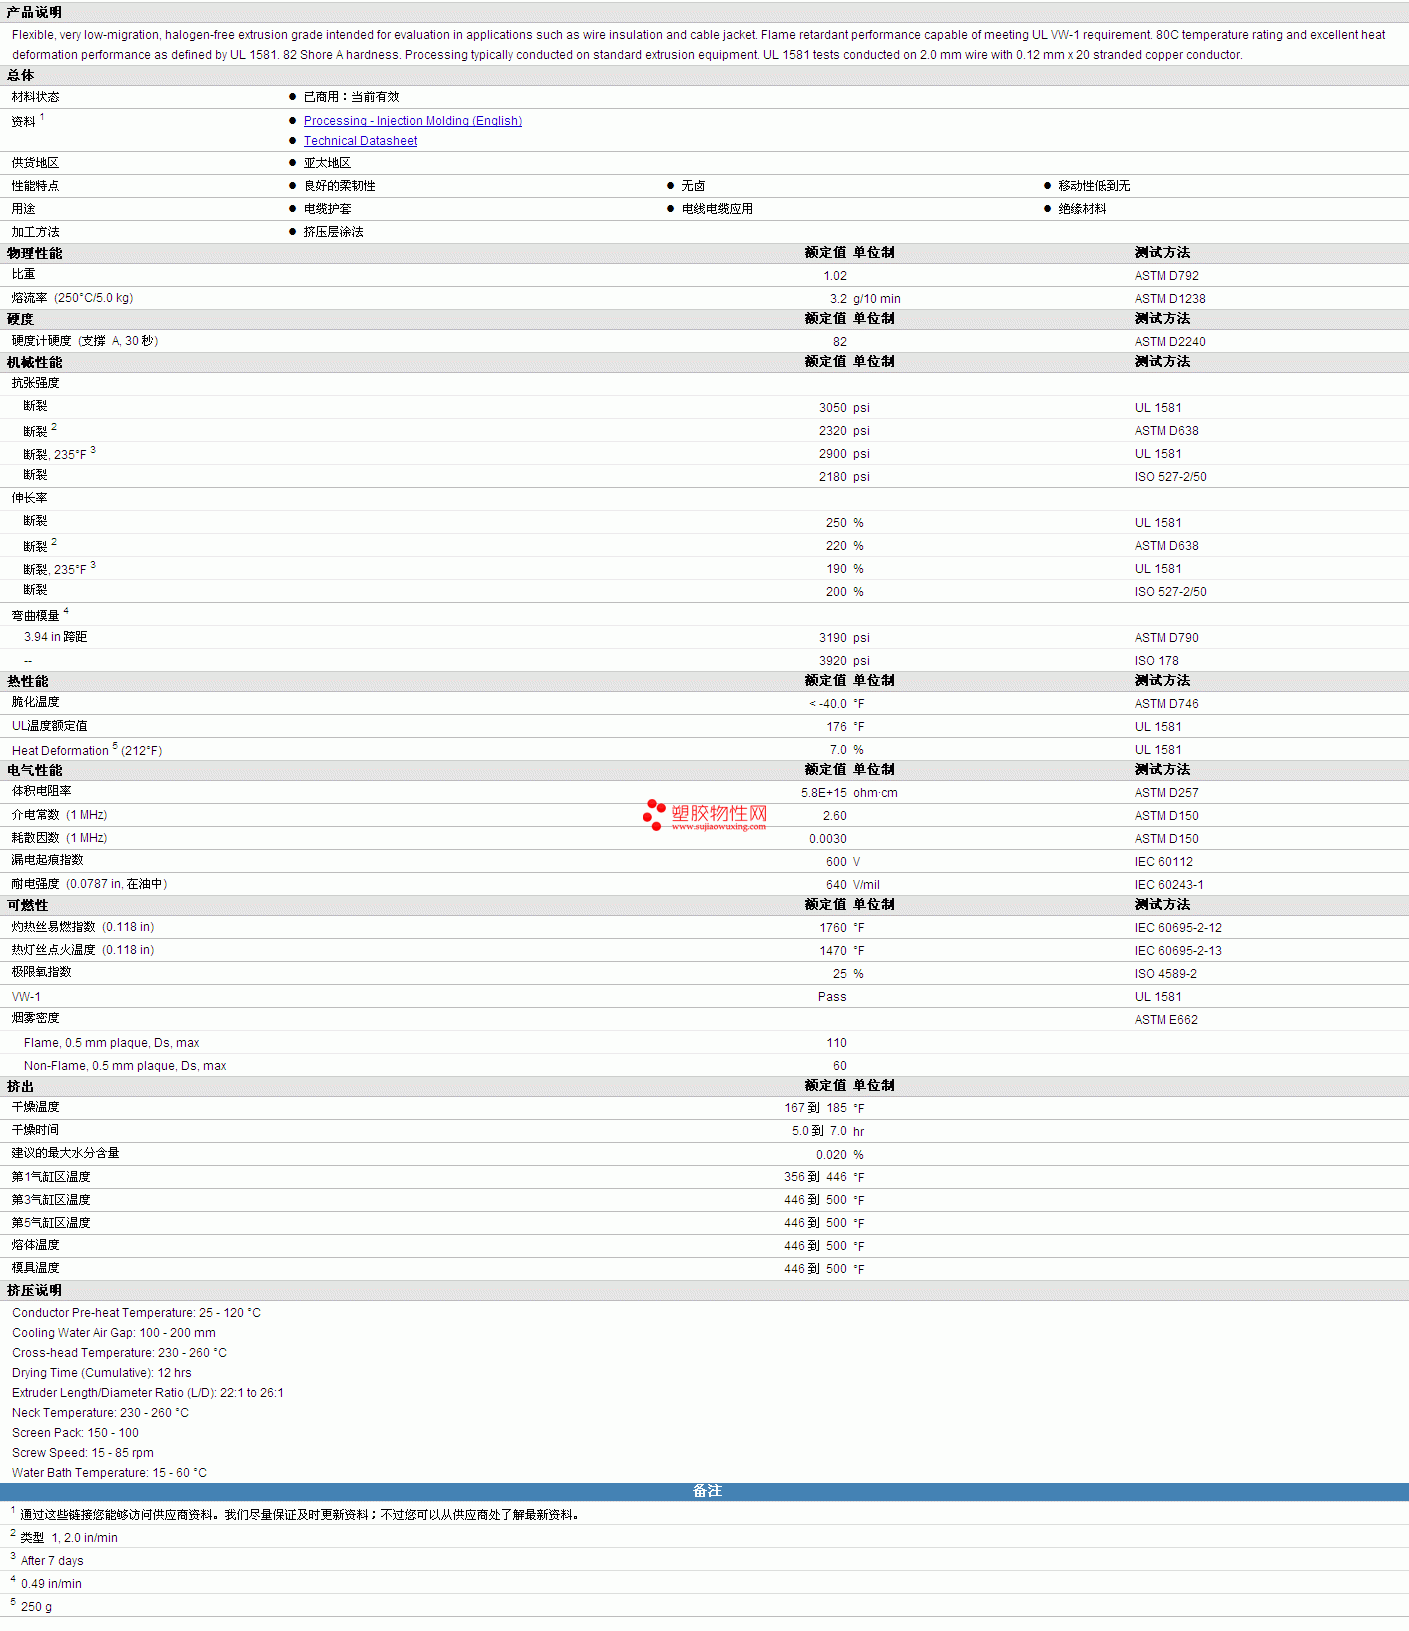Click the Non-Flame, 0.5 mm plaque row label
The image size is (1409, 1631).
[125, 1066]
